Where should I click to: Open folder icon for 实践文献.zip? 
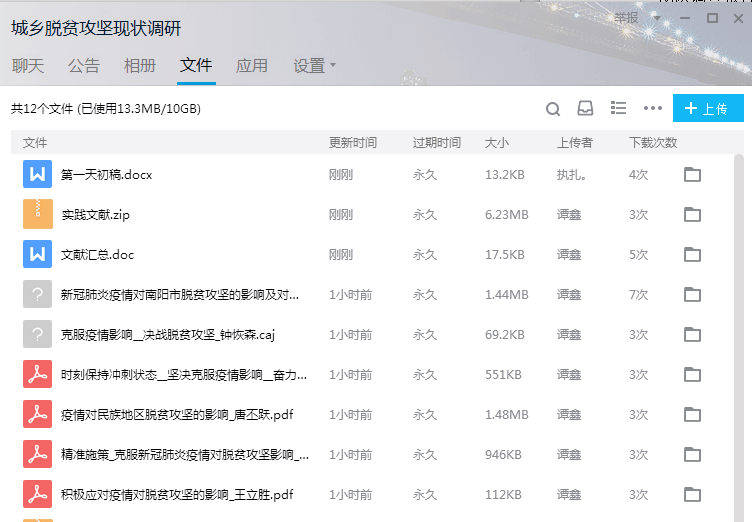692,215
